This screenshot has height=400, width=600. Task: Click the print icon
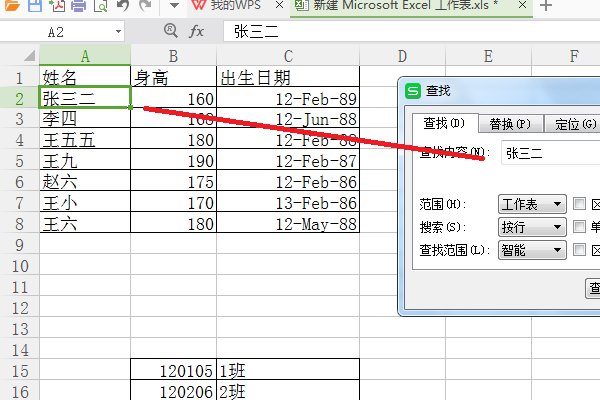[x=79, y=5]
